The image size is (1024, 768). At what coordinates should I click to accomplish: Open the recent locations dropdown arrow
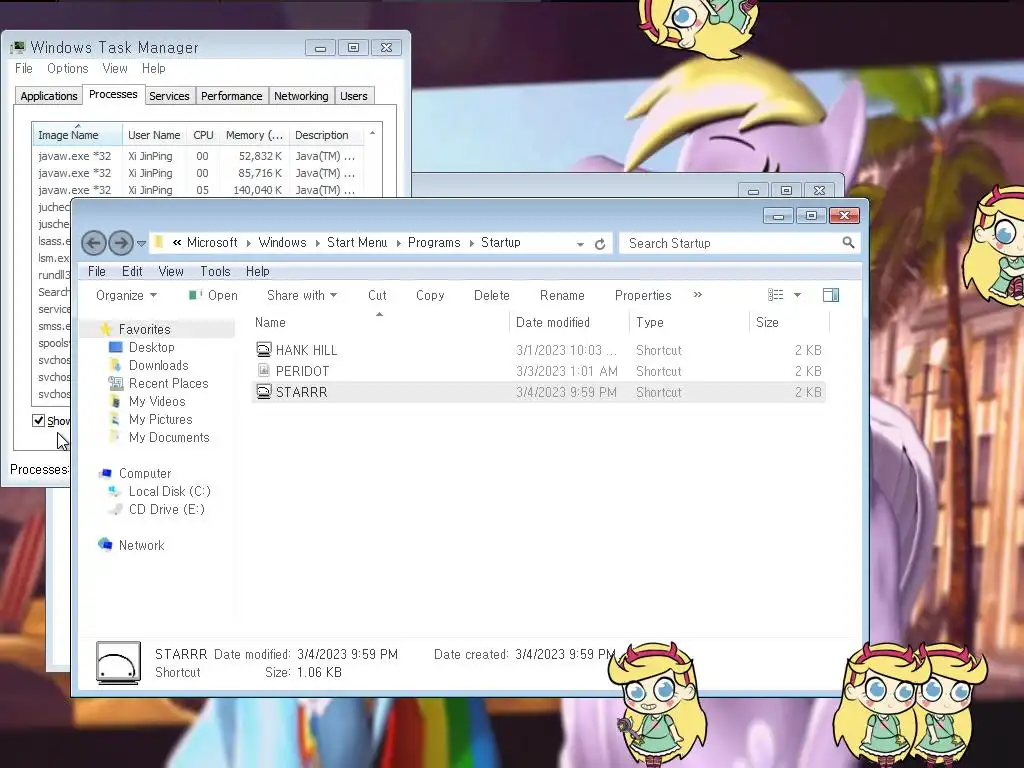click(141, 244)
